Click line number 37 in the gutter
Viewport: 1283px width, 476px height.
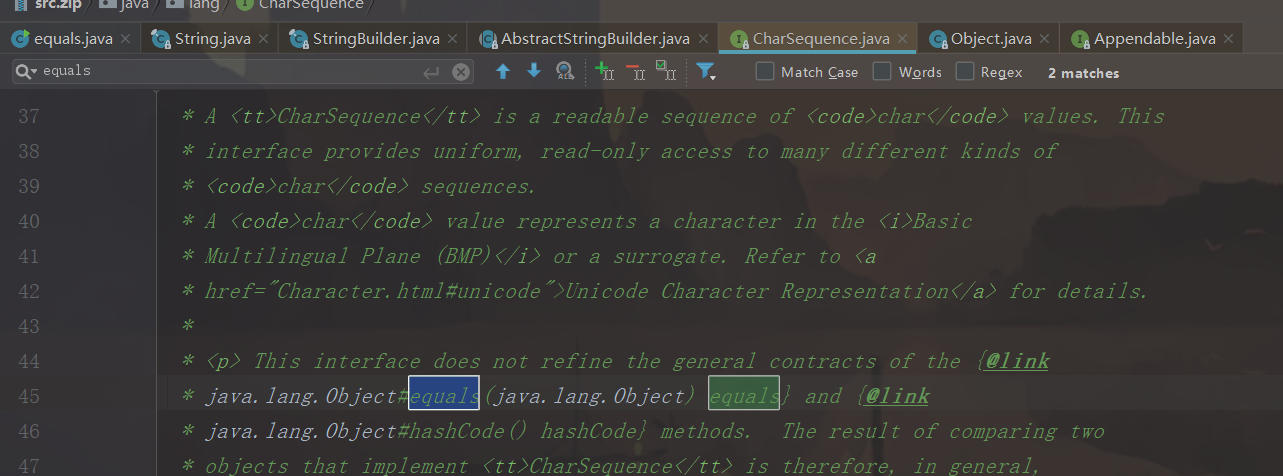point(28,116)
